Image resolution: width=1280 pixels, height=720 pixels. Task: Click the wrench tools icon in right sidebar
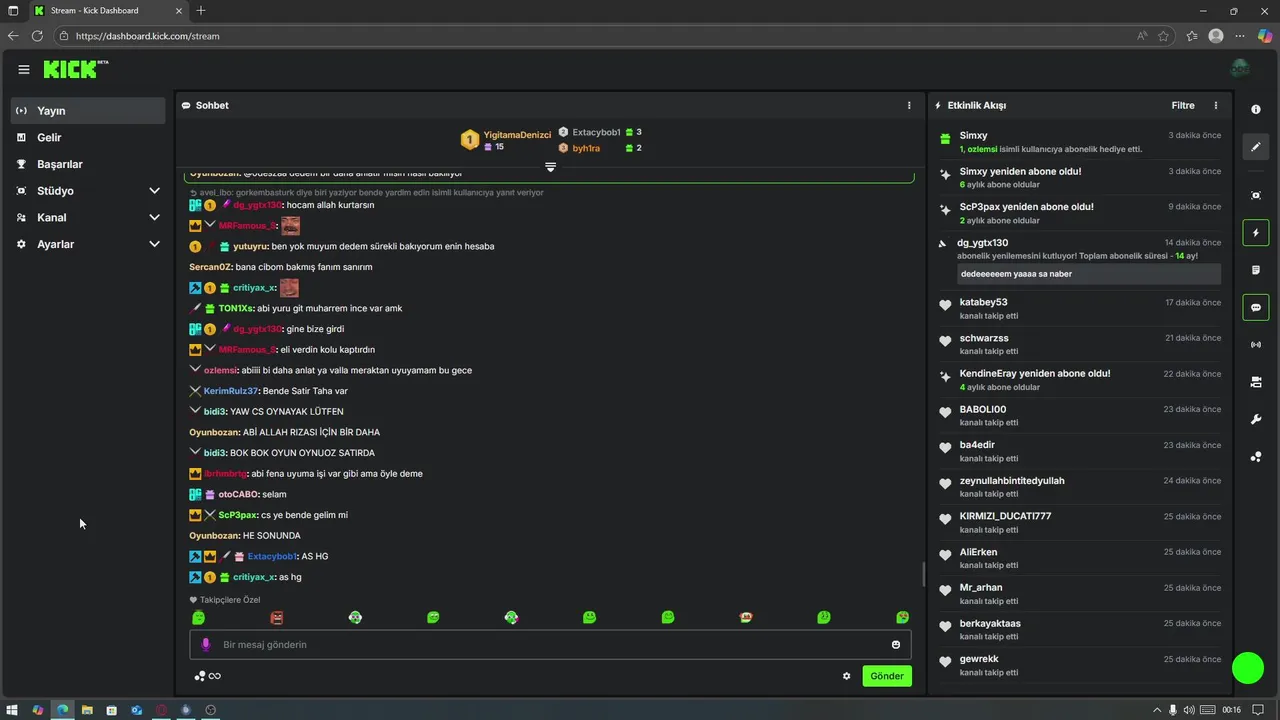pos(1256,419)
